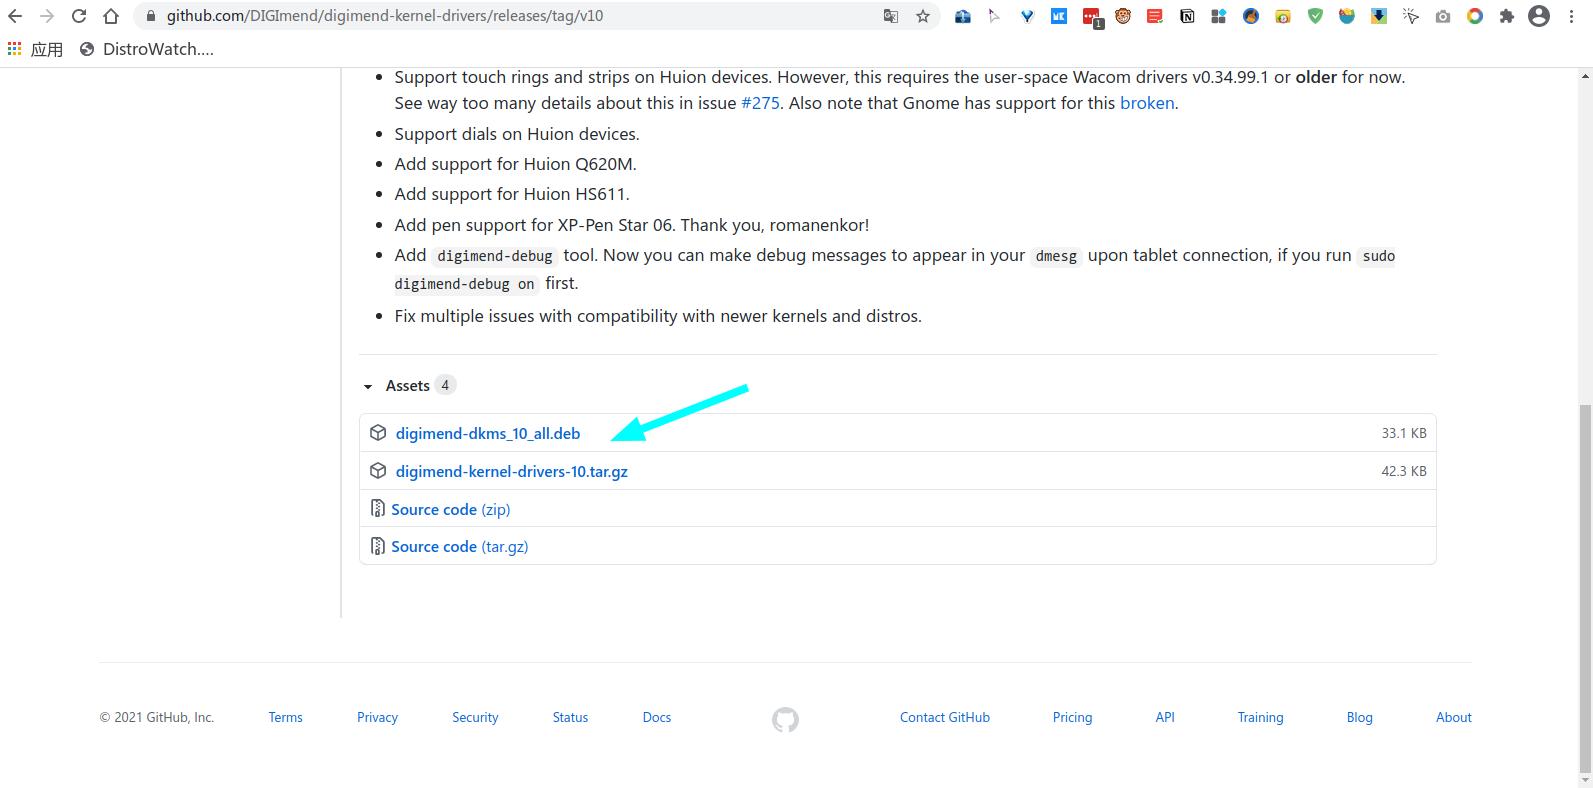The width and height of the screenshot is (1593, 788).
Task: Click the address bar URL
Action: pos(385,16)
